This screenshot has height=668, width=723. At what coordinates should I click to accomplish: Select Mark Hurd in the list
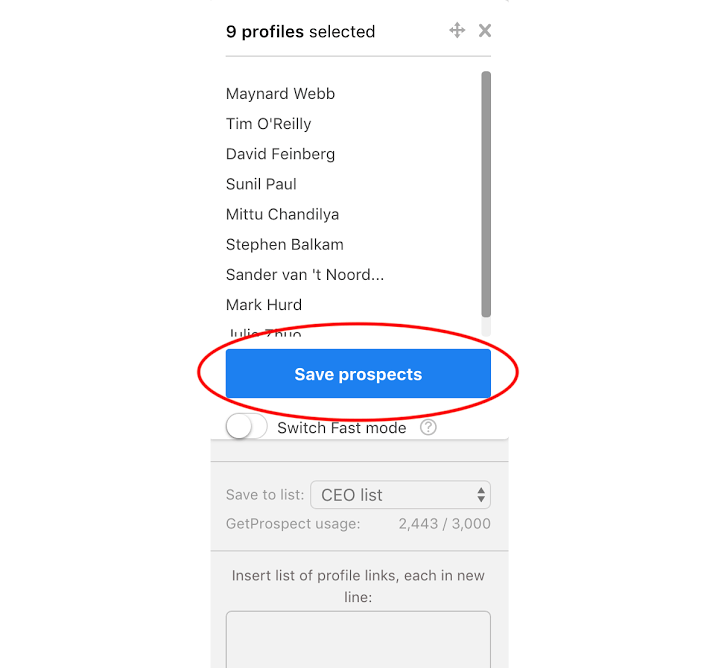click(264, 305)
